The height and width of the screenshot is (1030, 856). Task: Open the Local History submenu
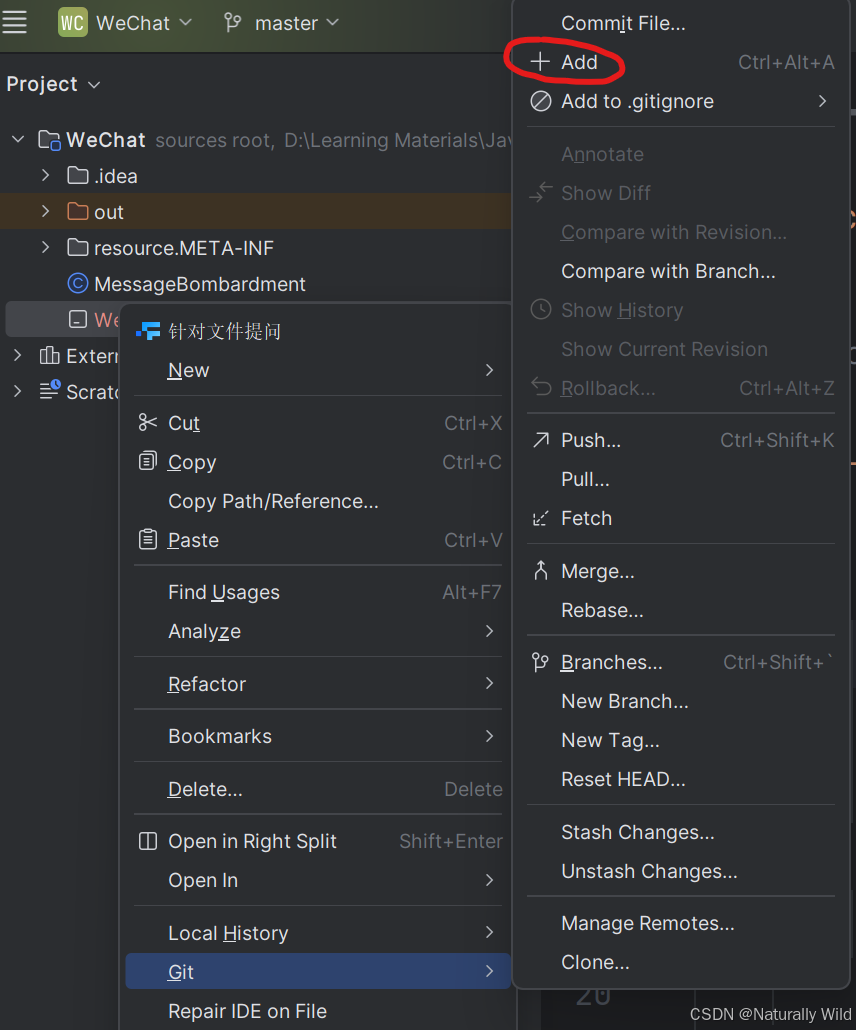click(x=318, y=933)
